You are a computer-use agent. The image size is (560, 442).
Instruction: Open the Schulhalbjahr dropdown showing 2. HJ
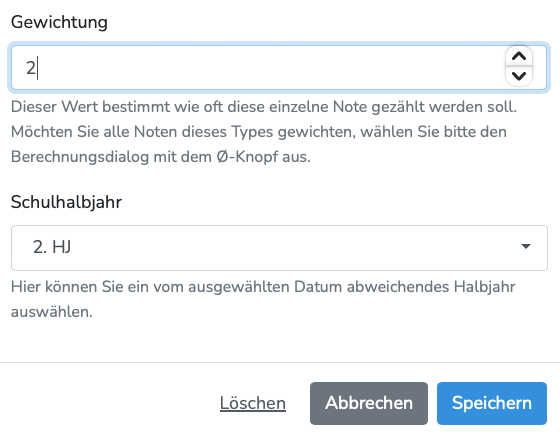[279, 247]
